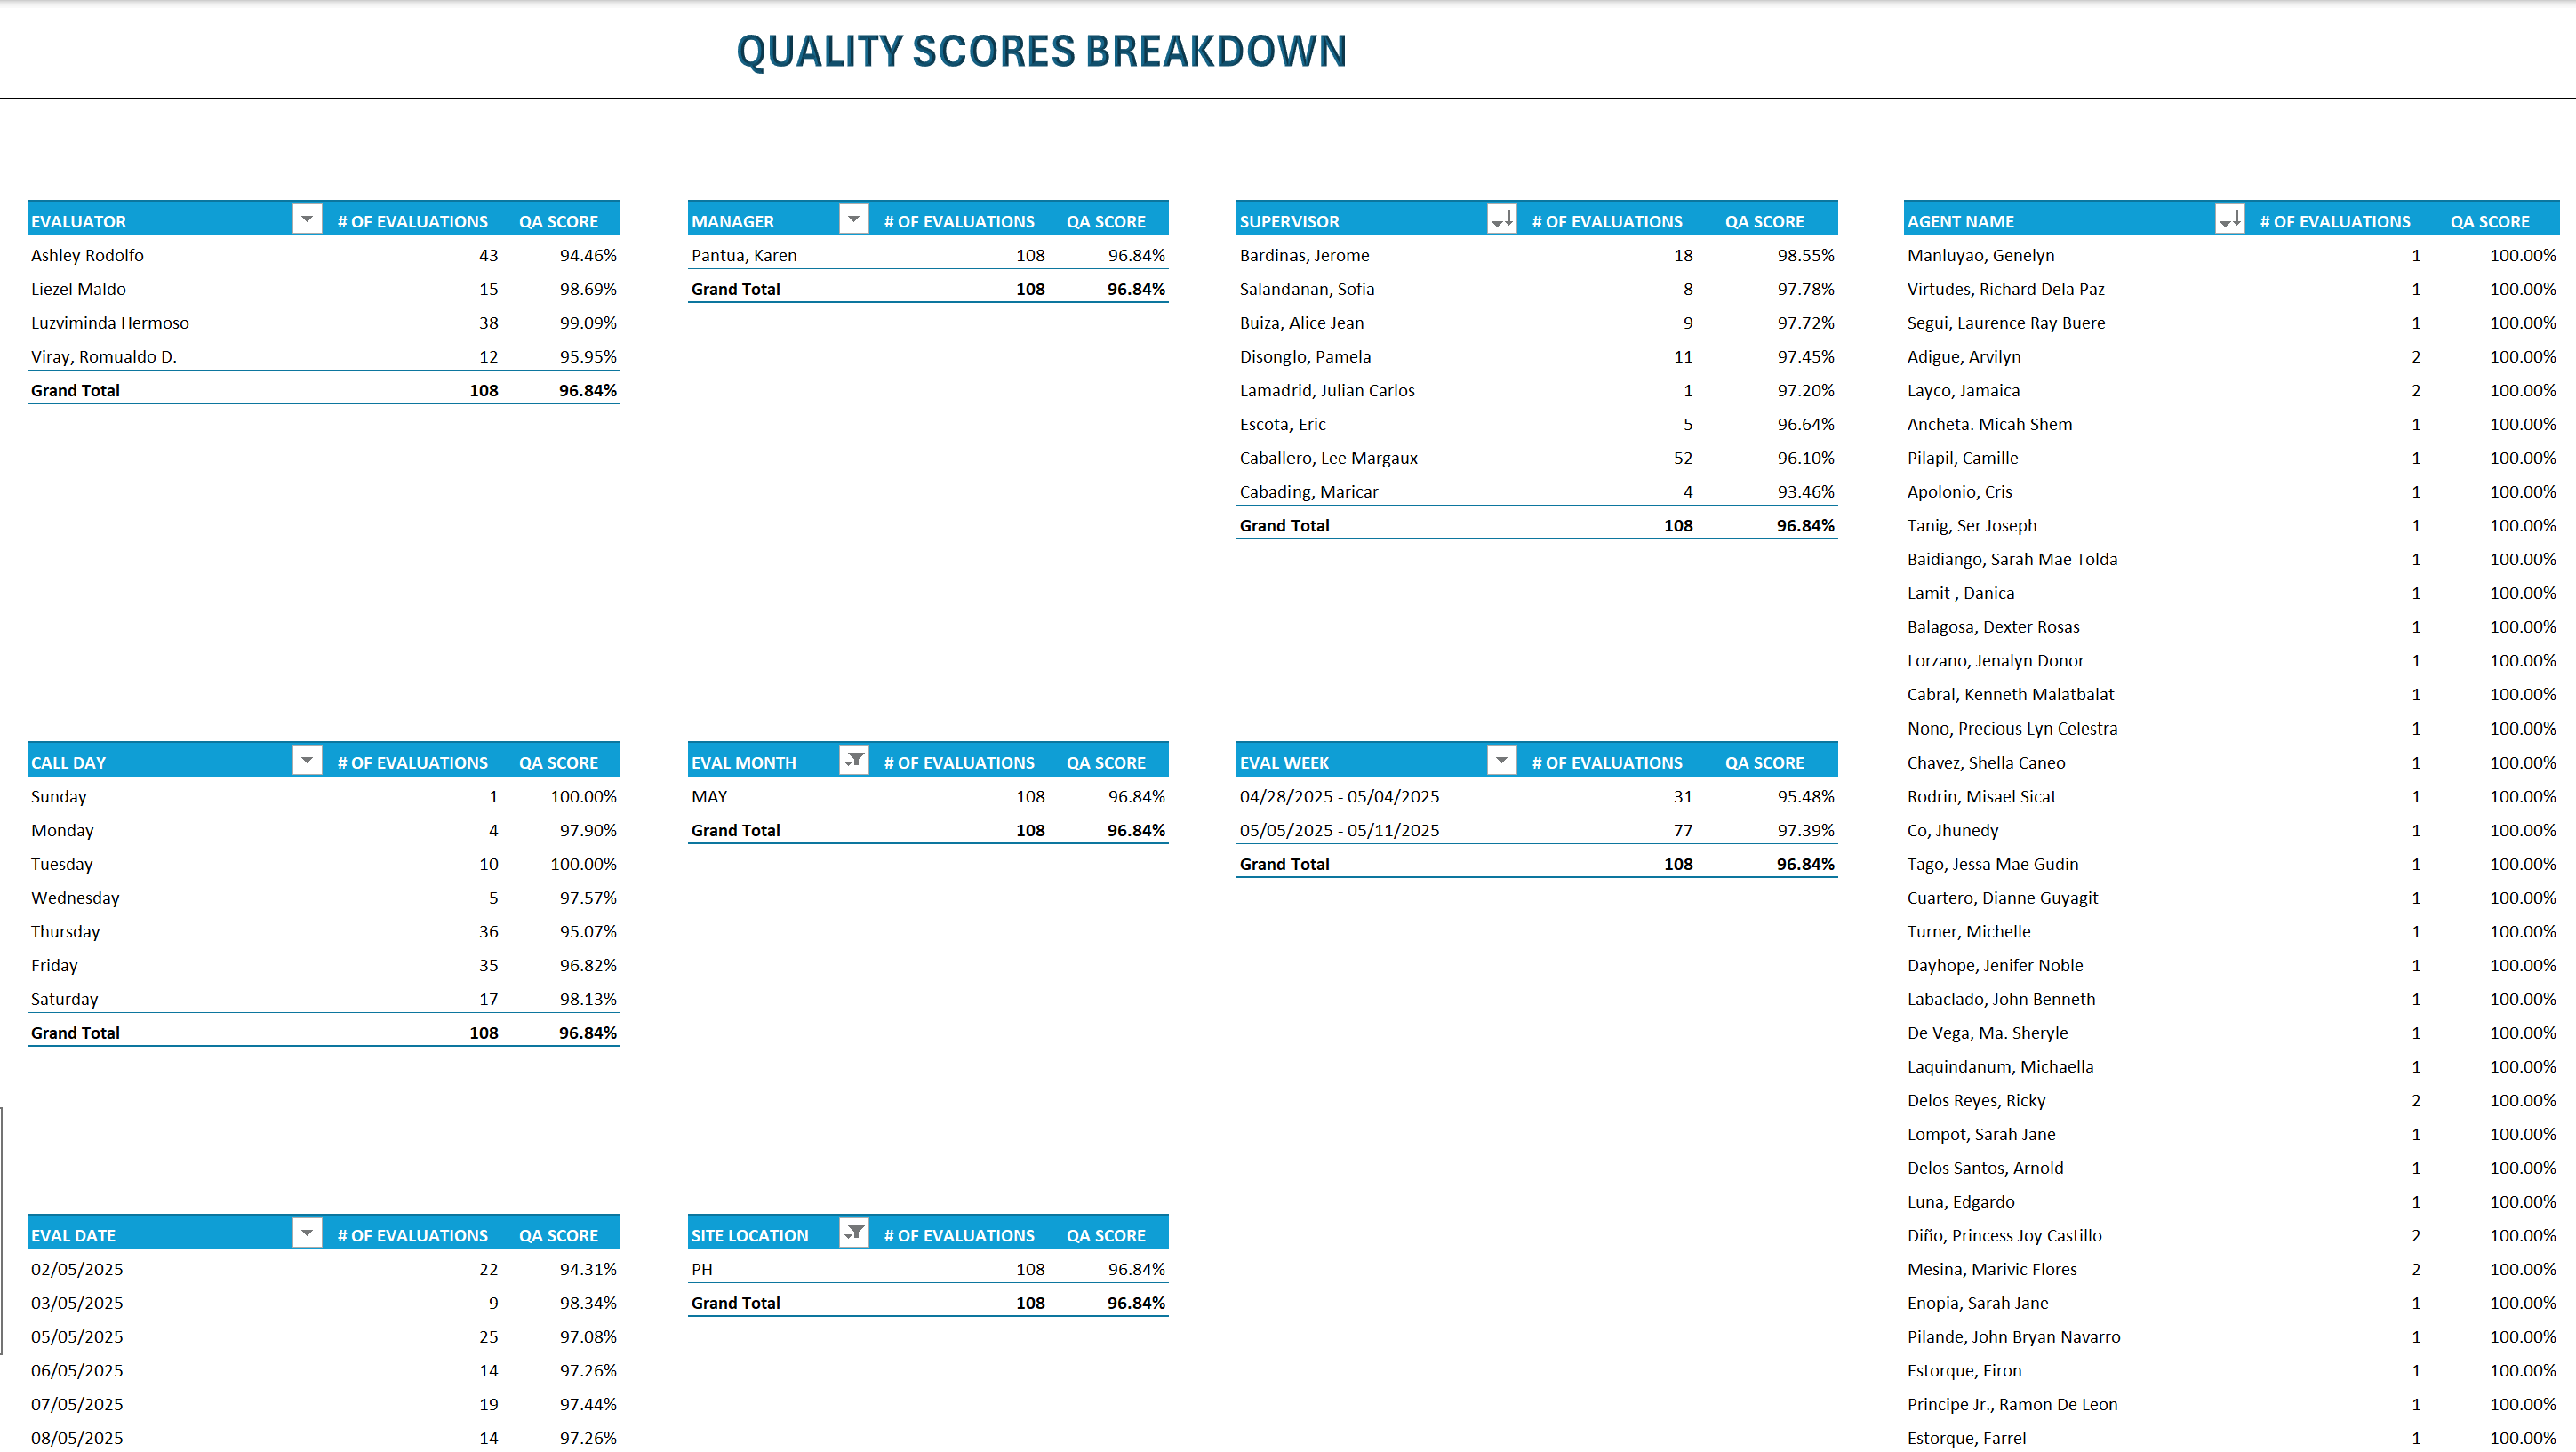Open the EVAL WEEK filter dropdown
The width and height of the screenshot is (2576, 1452).
1501,760
